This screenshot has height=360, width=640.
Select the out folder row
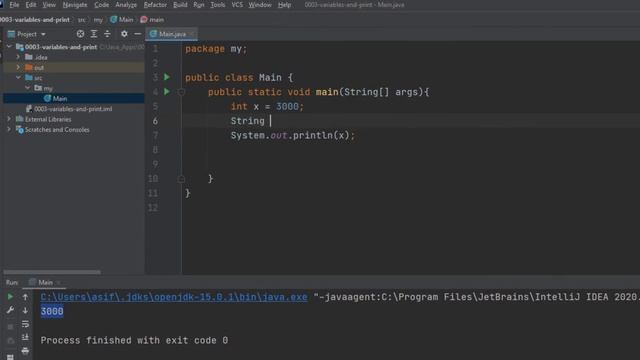[x=73, y=67]
